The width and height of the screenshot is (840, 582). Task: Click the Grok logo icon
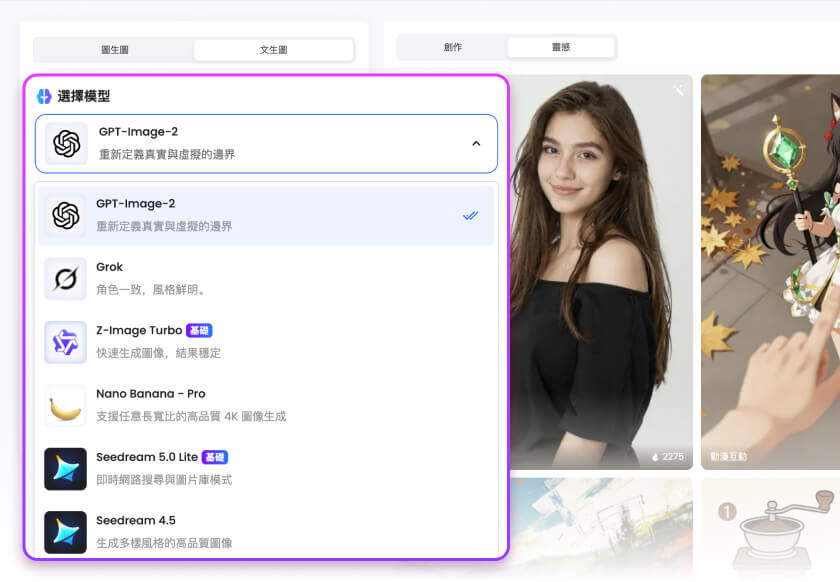[65, 279]
